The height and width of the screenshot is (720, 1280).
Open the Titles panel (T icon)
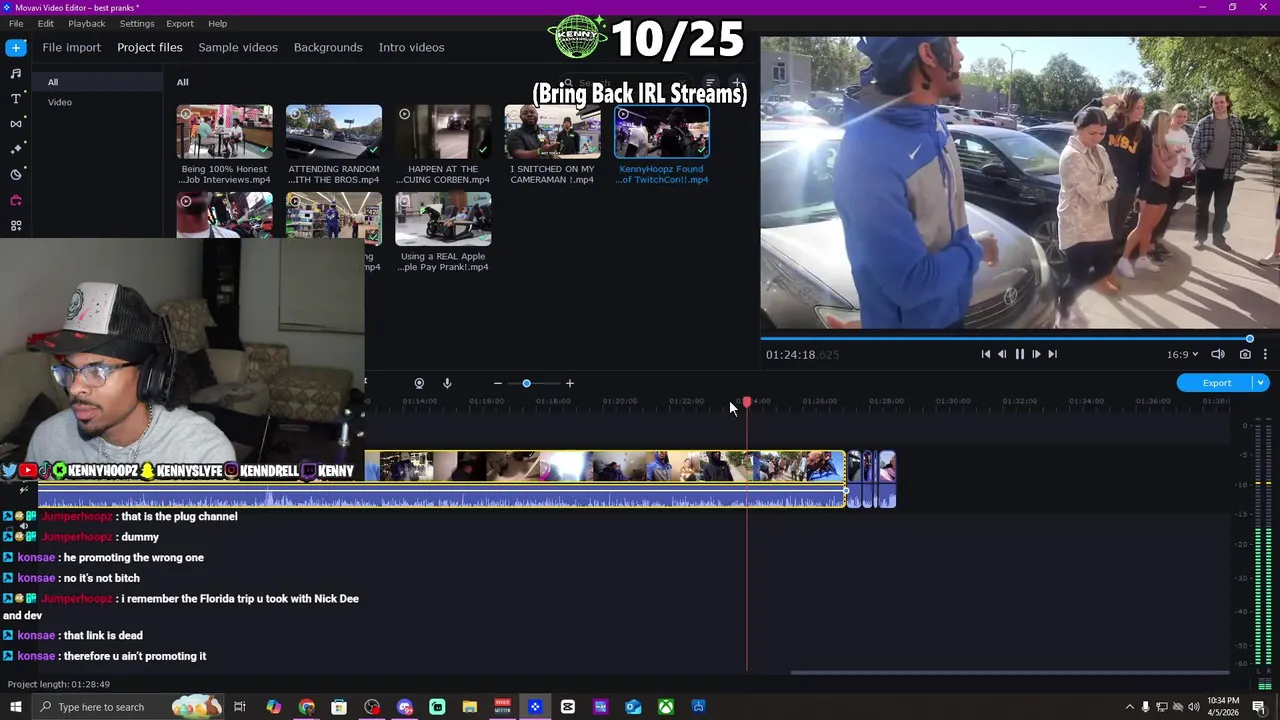(16, 98)
